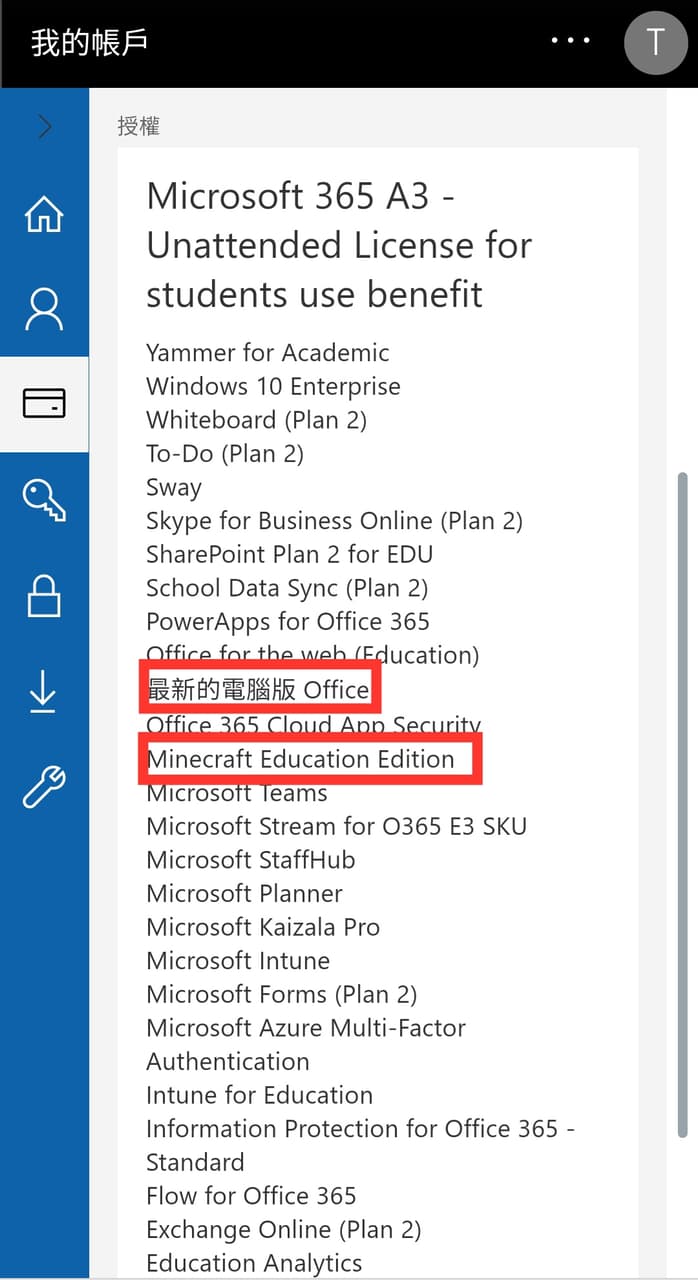Click Microsoft Azure Multi-Factor Authentication entry
Screen dimensions: 698x1280
pos(306,1045)
